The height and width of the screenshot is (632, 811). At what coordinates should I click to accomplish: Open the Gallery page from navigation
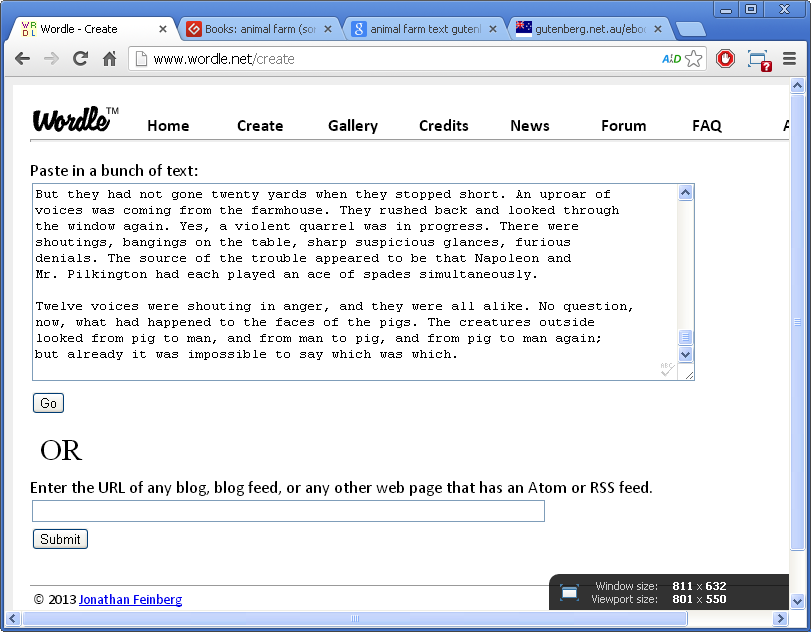(x=353, y=126)
